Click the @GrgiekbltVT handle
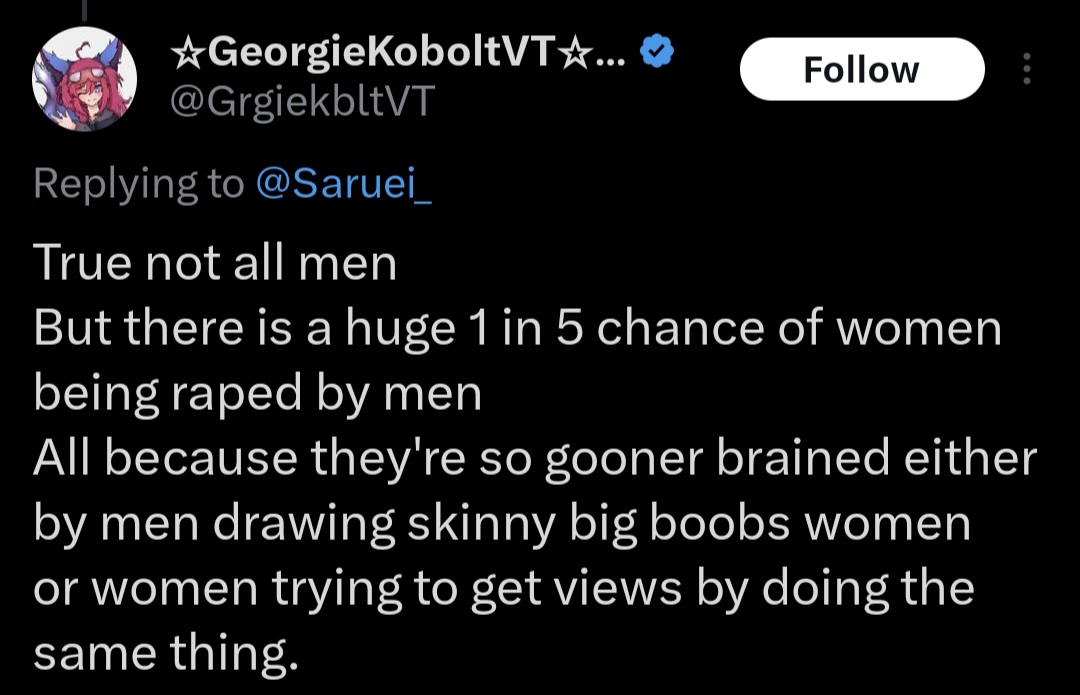Viewport: 1080px width, 695px height. click(304, 100)
